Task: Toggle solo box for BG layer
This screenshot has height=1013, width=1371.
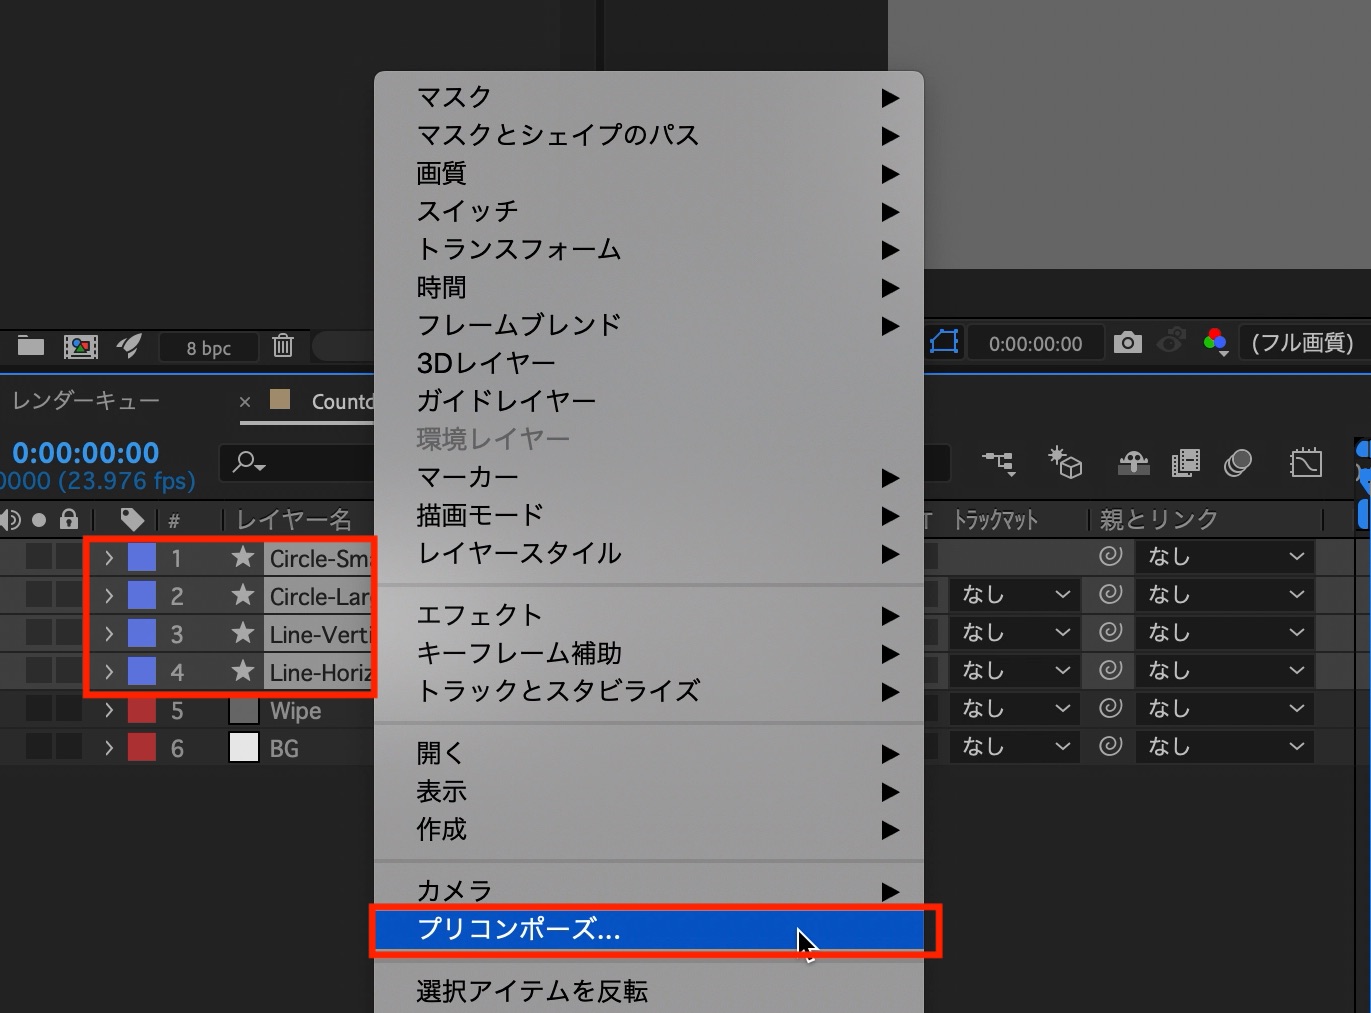Action: [39, 748]
